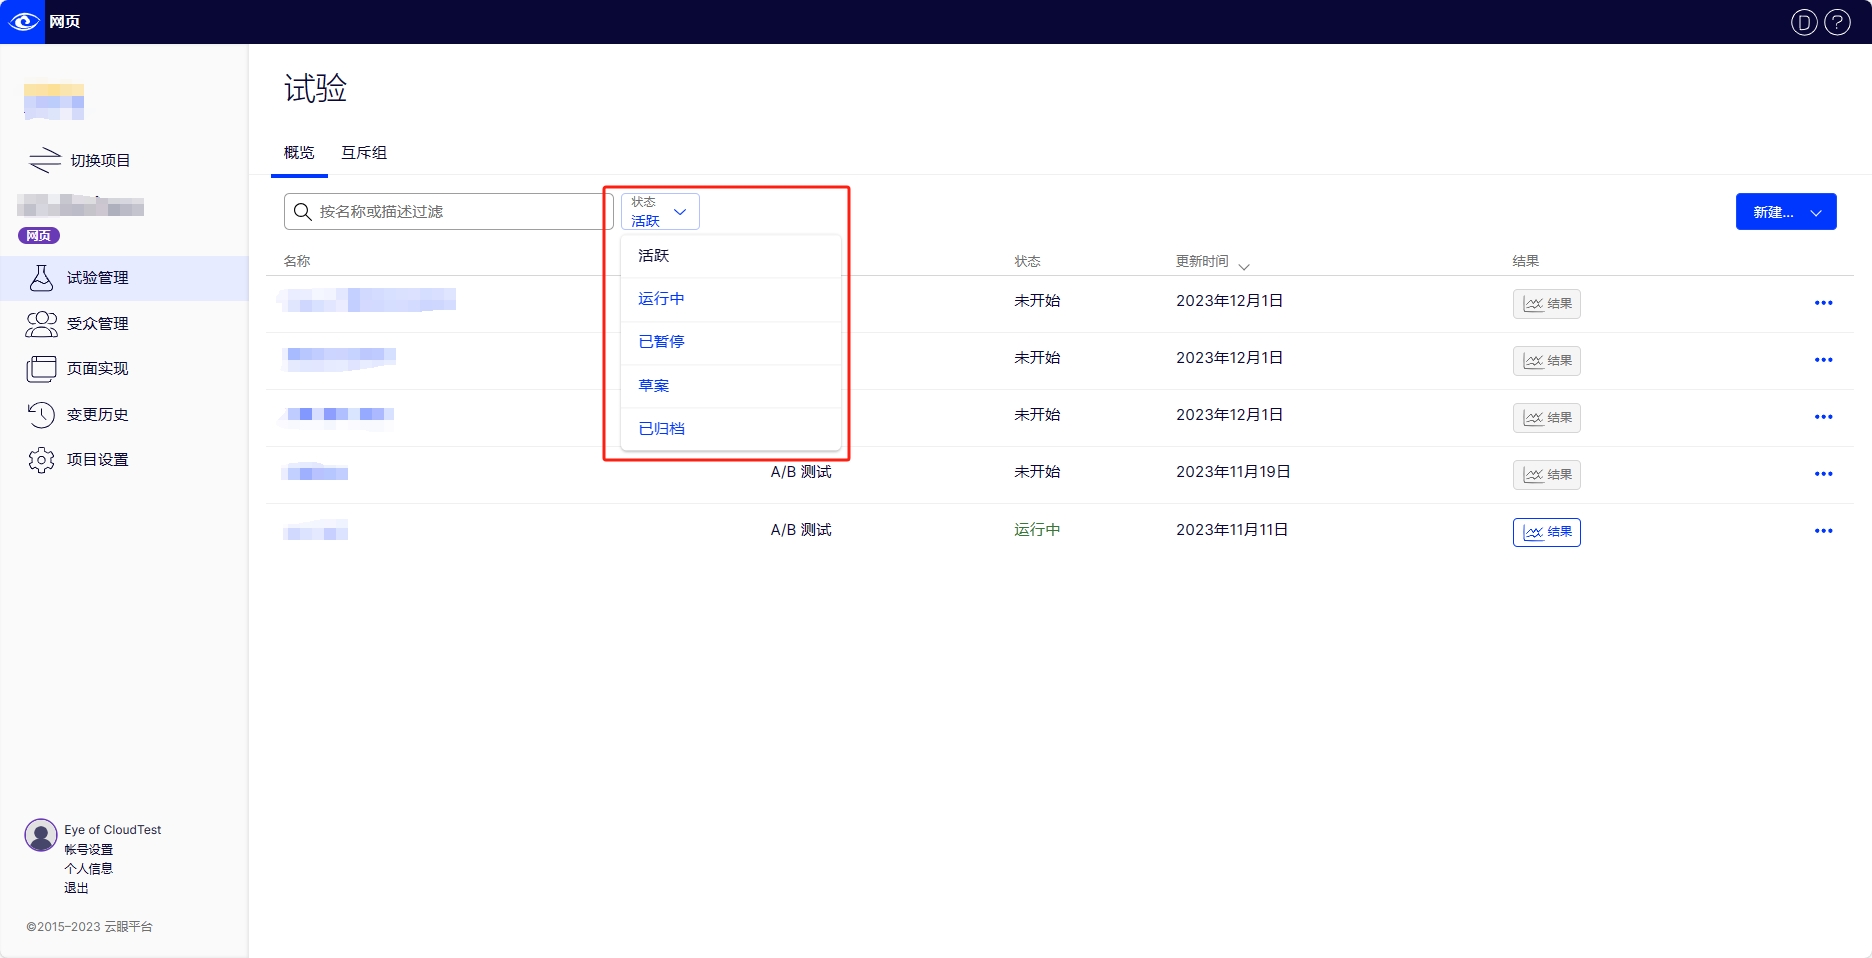Open 受众管理 audience icon in sidebar
Image resolution: width=1872 pixels, height=958 pixels.
[x=41, y=324]
